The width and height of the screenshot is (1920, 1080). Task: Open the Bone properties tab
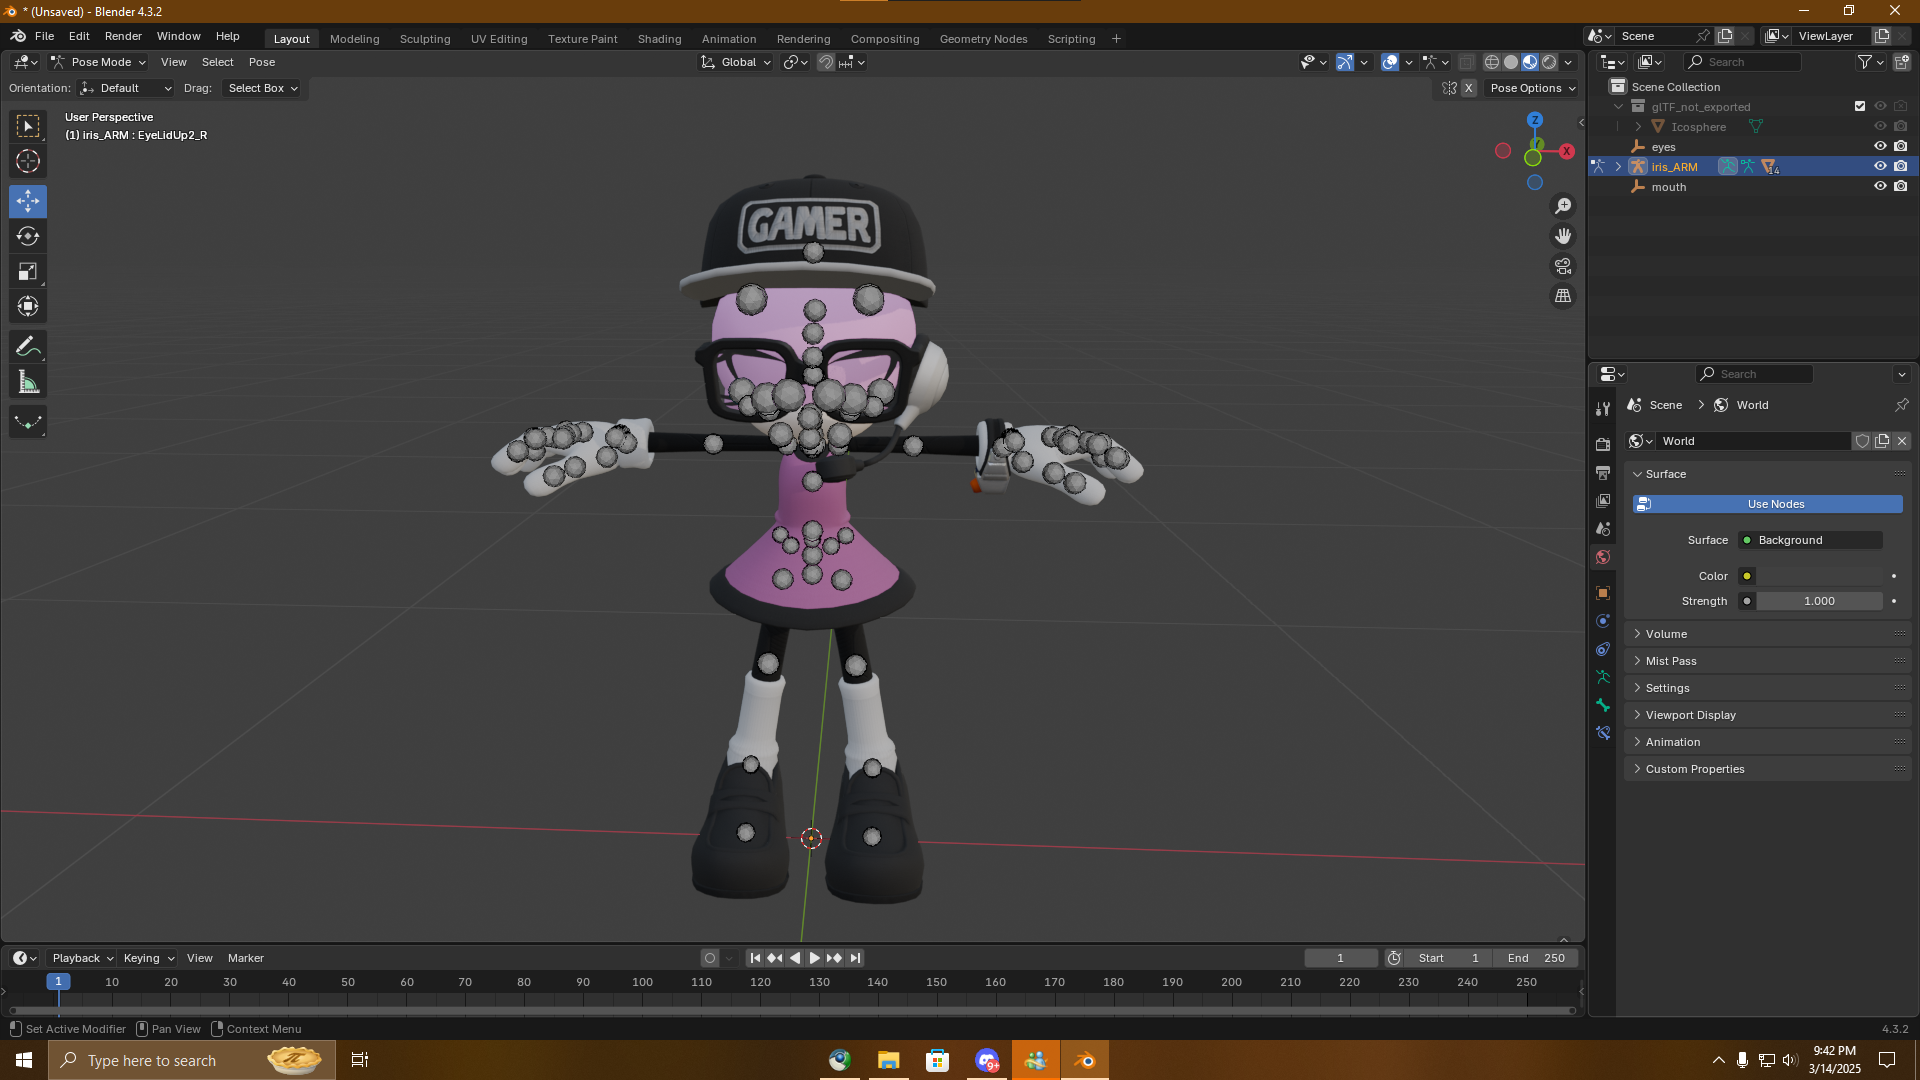(1603, 705)
